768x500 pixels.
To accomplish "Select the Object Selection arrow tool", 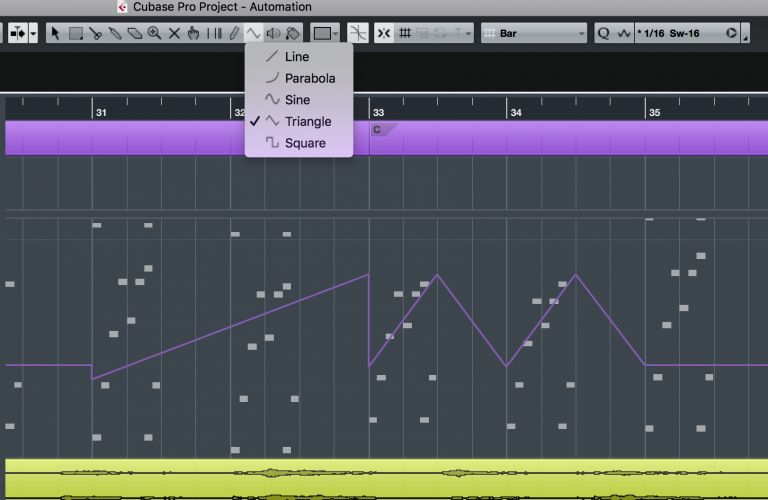I will point(55,33).
